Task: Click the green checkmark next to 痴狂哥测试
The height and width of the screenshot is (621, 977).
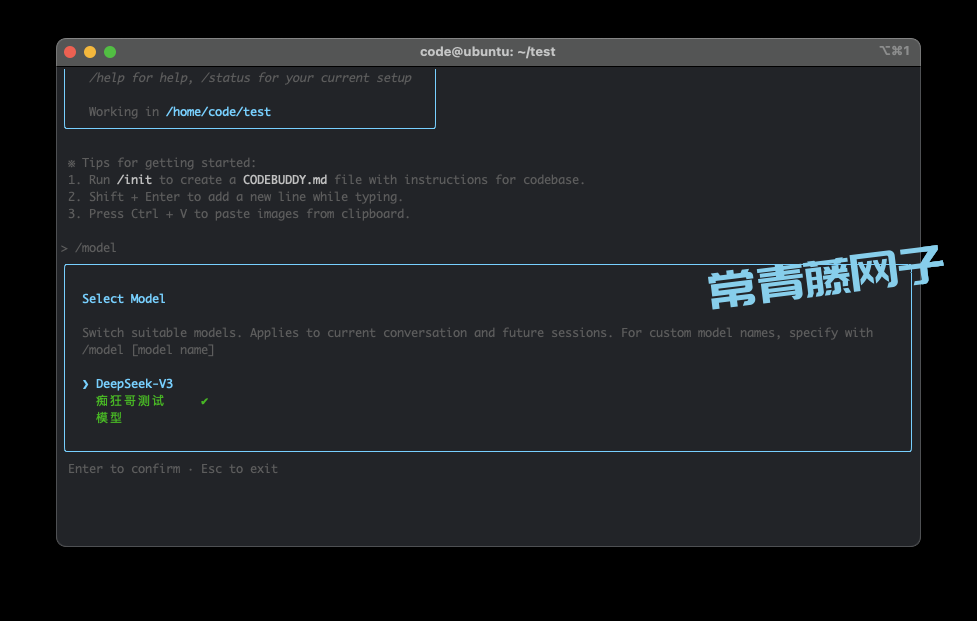Action: pyautogui.click(x=204, y=401)
